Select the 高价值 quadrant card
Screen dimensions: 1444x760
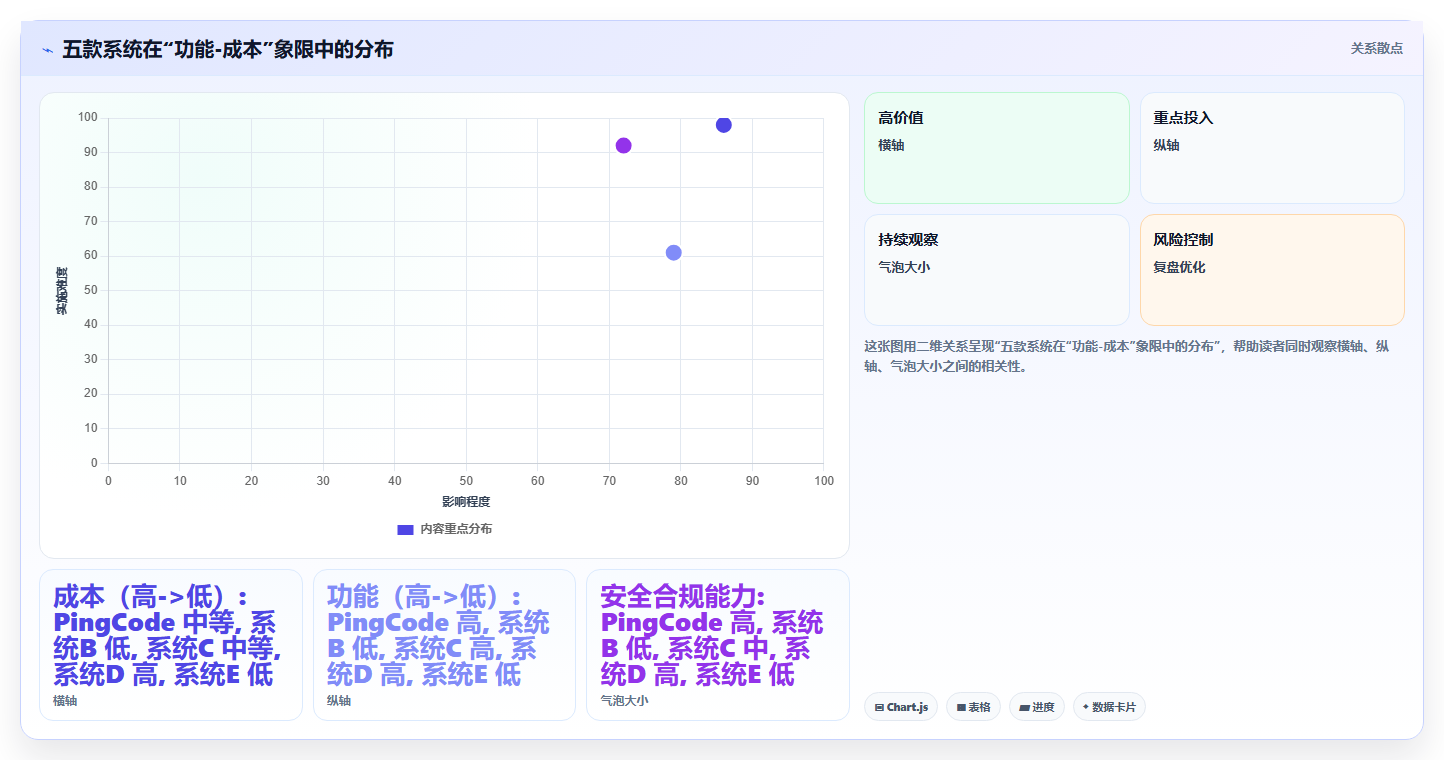[996, 148]
